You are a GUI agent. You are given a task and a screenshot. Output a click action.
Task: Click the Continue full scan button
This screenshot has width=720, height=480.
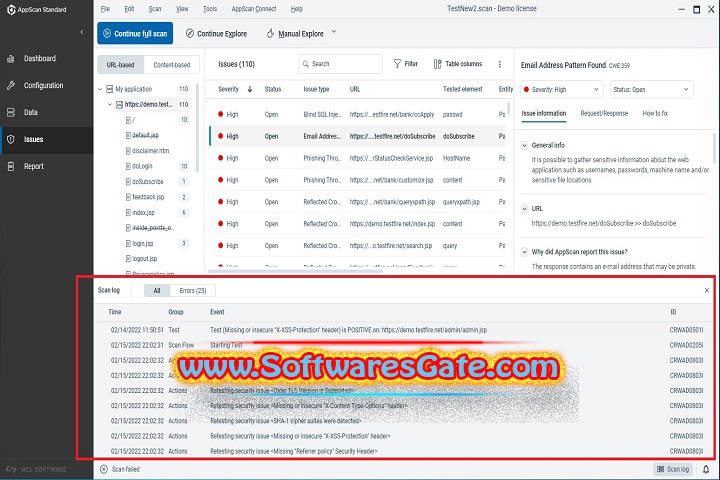tap(135, 34)
